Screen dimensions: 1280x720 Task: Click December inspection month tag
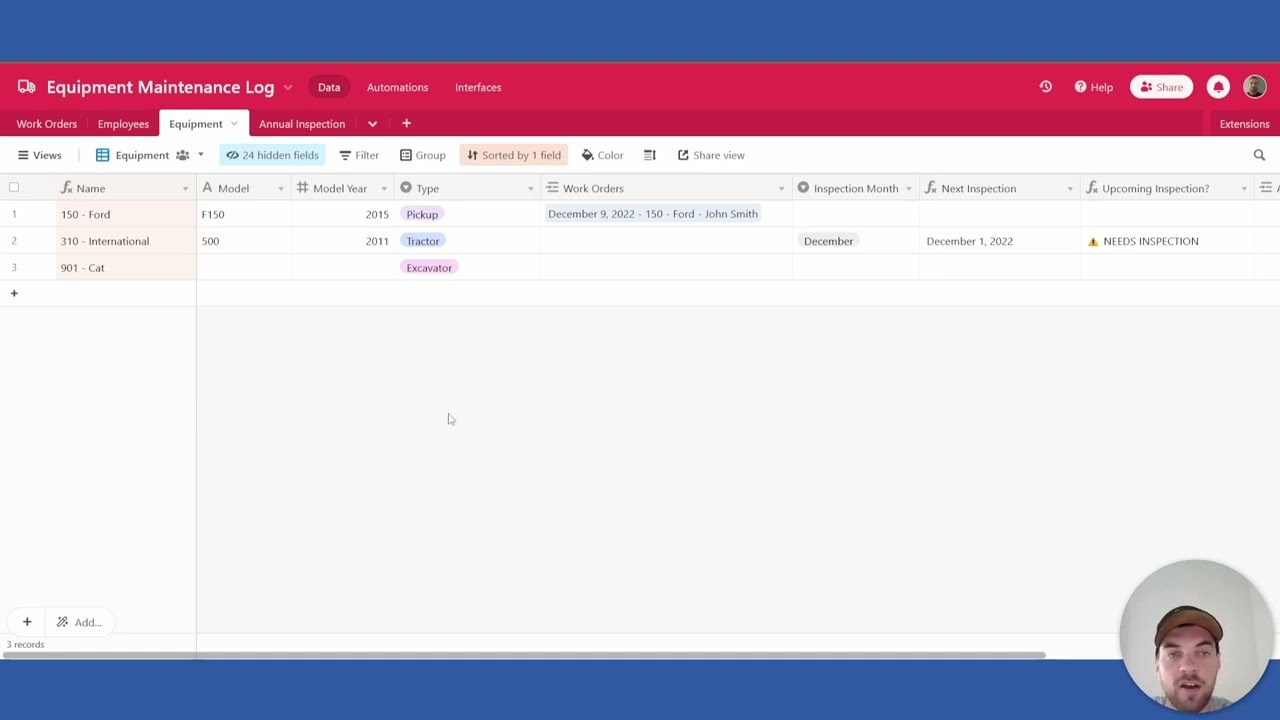[x=828, y=241]
